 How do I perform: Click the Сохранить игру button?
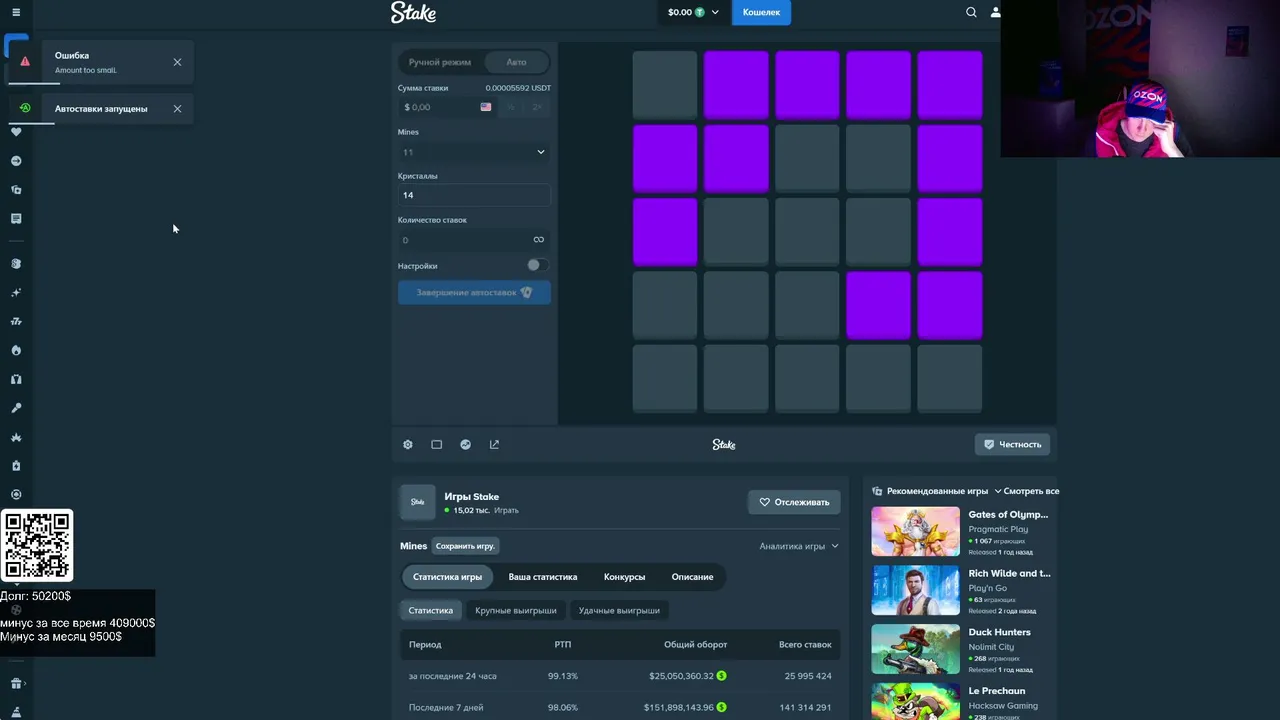click(465, 546)
